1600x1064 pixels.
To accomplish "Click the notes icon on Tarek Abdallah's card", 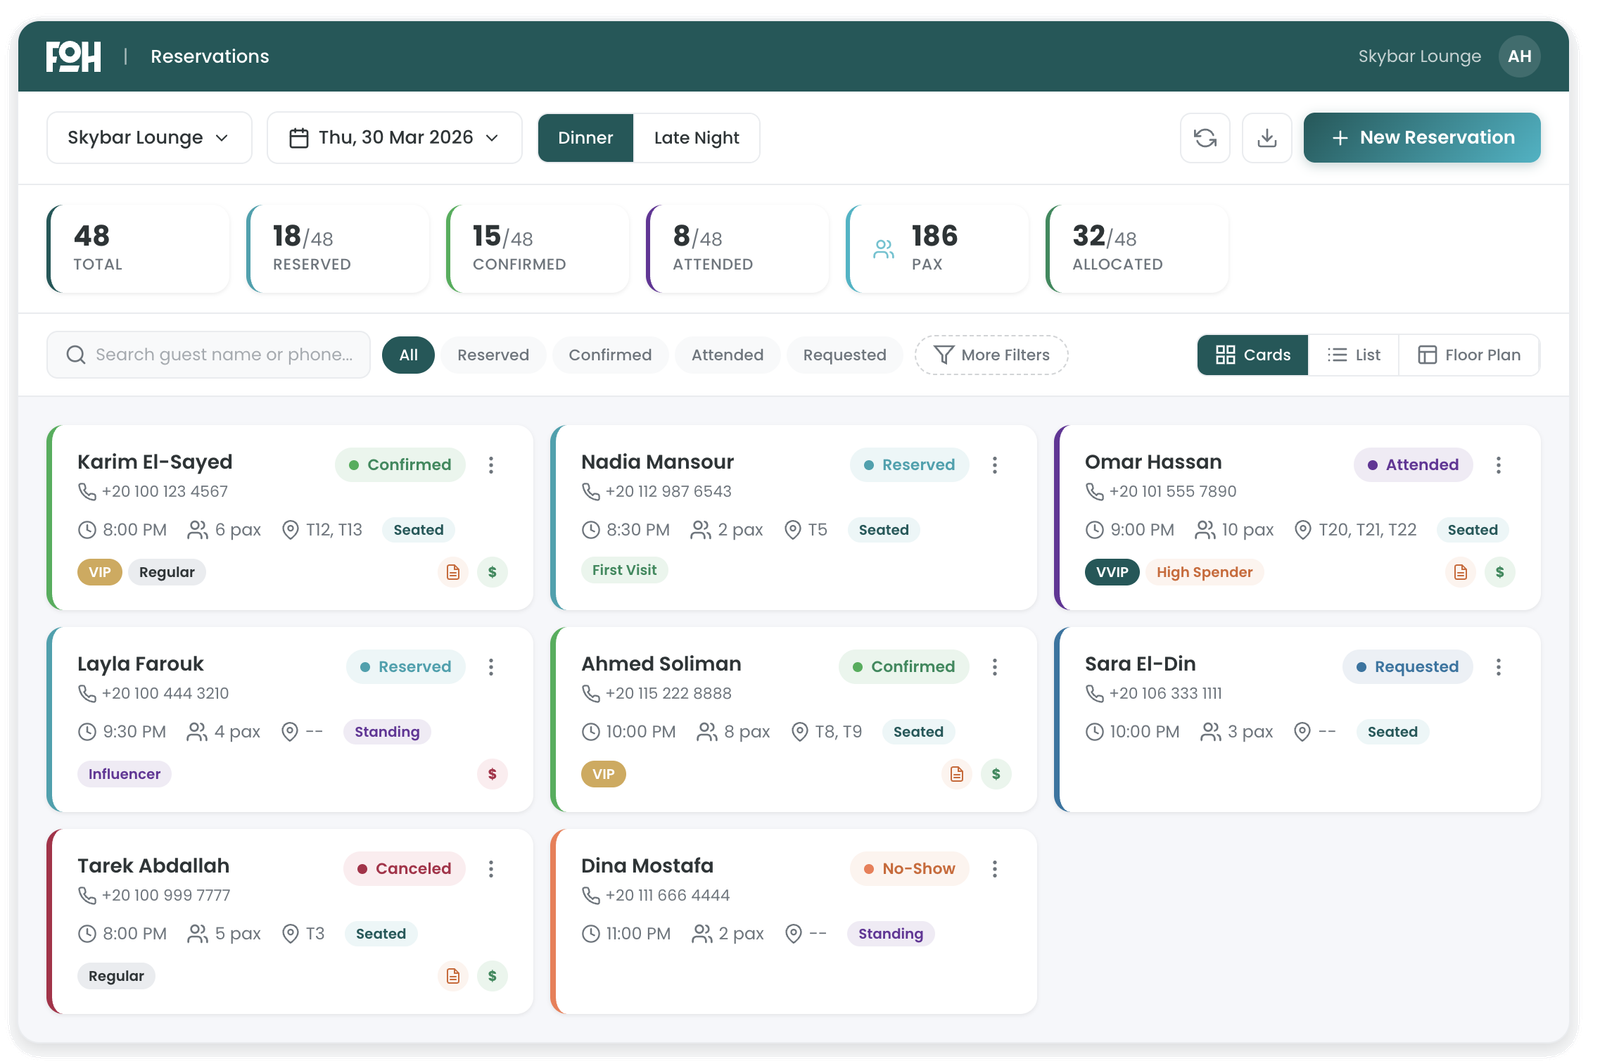I will [453, 976].
